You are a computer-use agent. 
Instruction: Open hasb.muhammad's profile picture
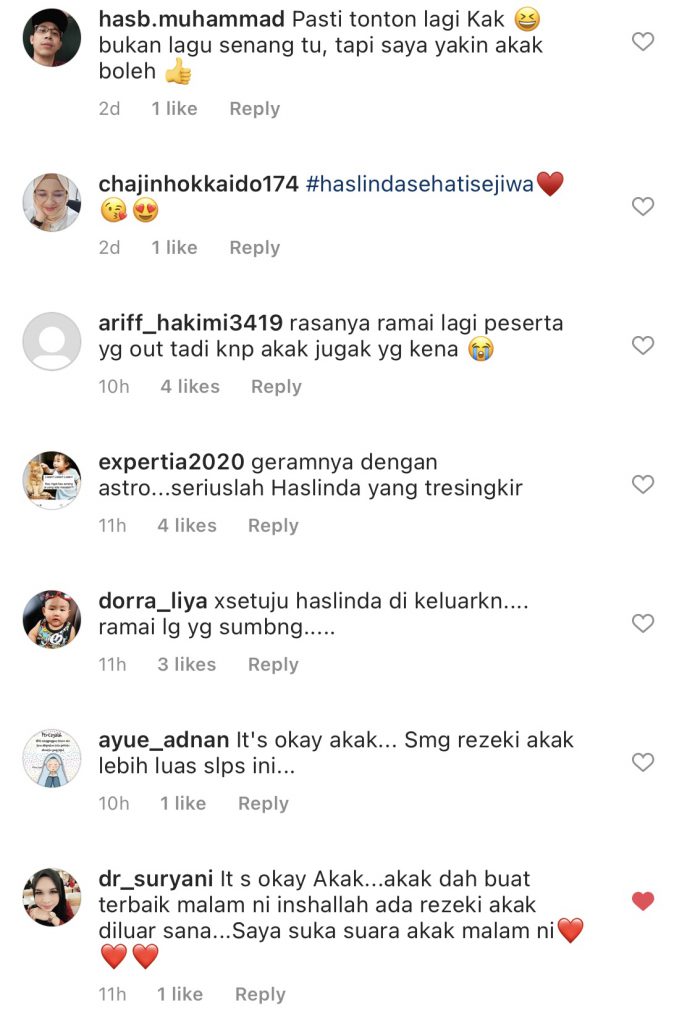[x=52, y=37]
